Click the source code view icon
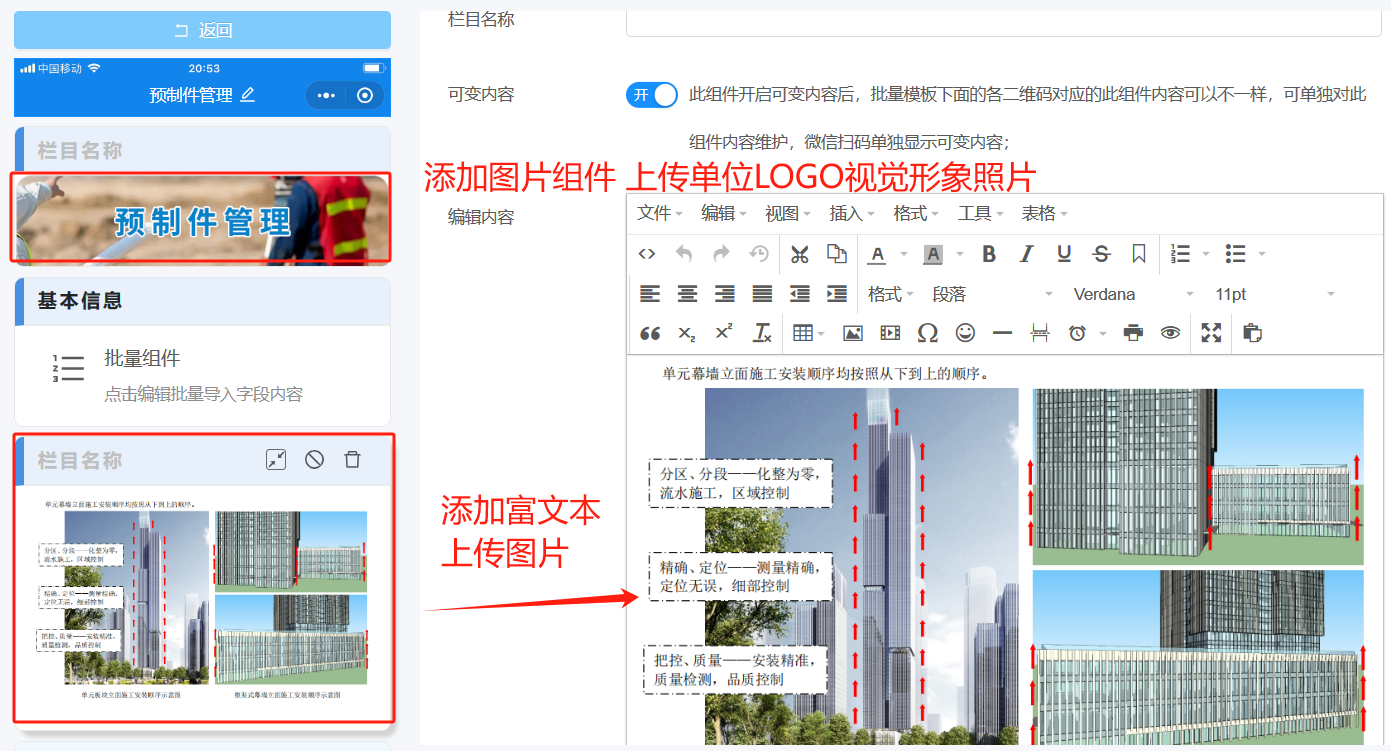The image size is (1391, 751). click(x=647, y=254)
